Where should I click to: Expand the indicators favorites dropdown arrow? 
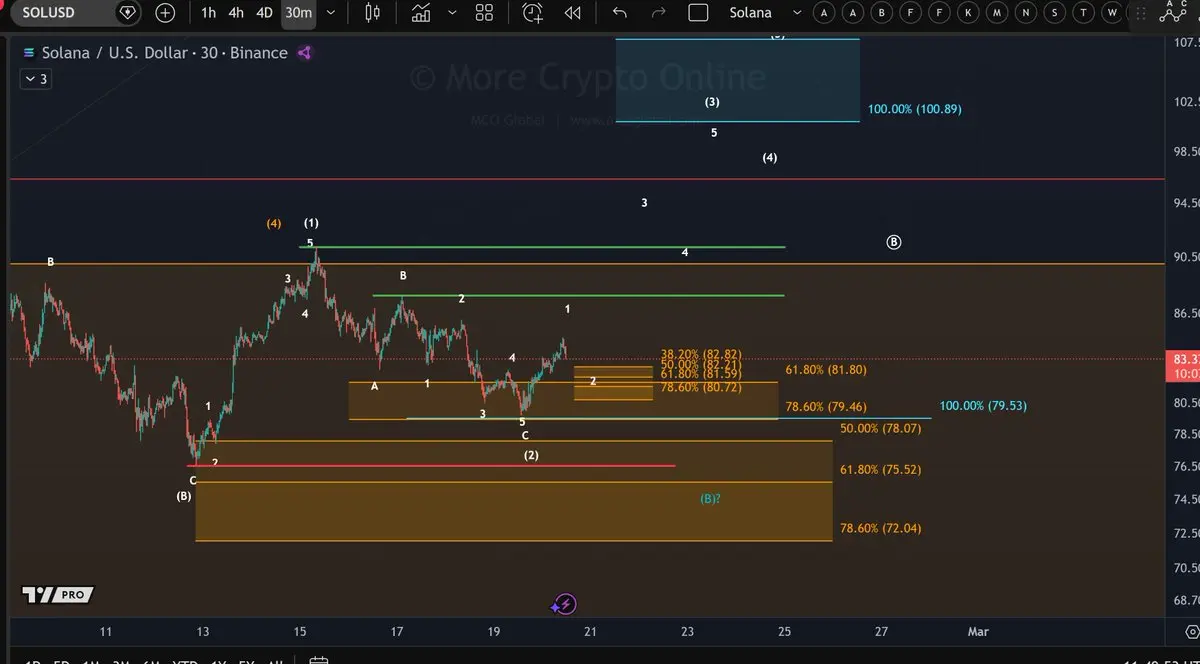point(452,13)
